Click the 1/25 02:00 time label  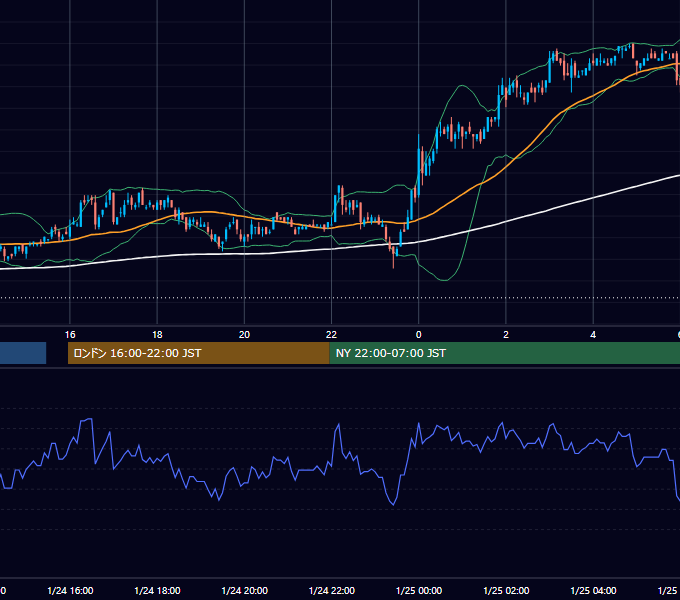506,590
